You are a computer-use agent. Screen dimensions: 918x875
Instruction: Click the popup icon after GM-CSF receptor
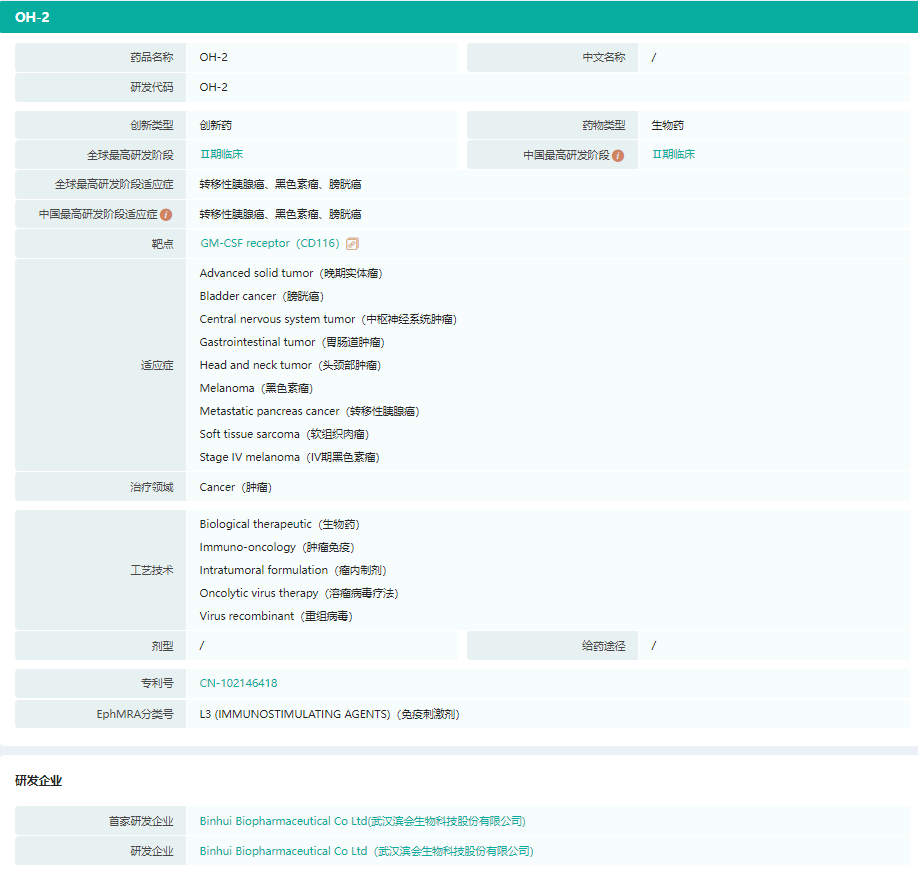pyautogui.click(x=352, y=244)
